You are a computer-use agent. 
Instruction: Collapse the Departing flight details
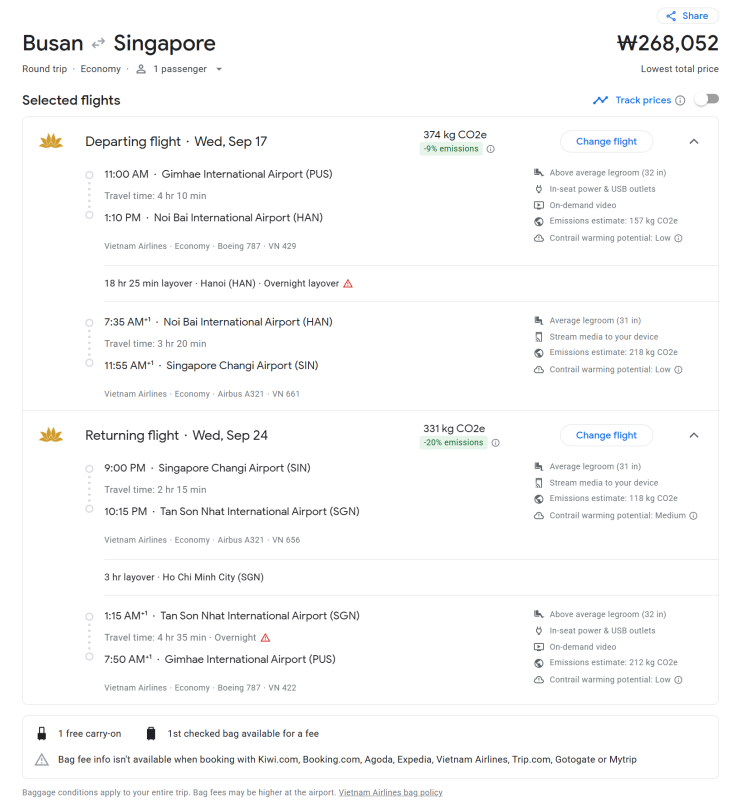pyautogui.click(x=694, y=141)
